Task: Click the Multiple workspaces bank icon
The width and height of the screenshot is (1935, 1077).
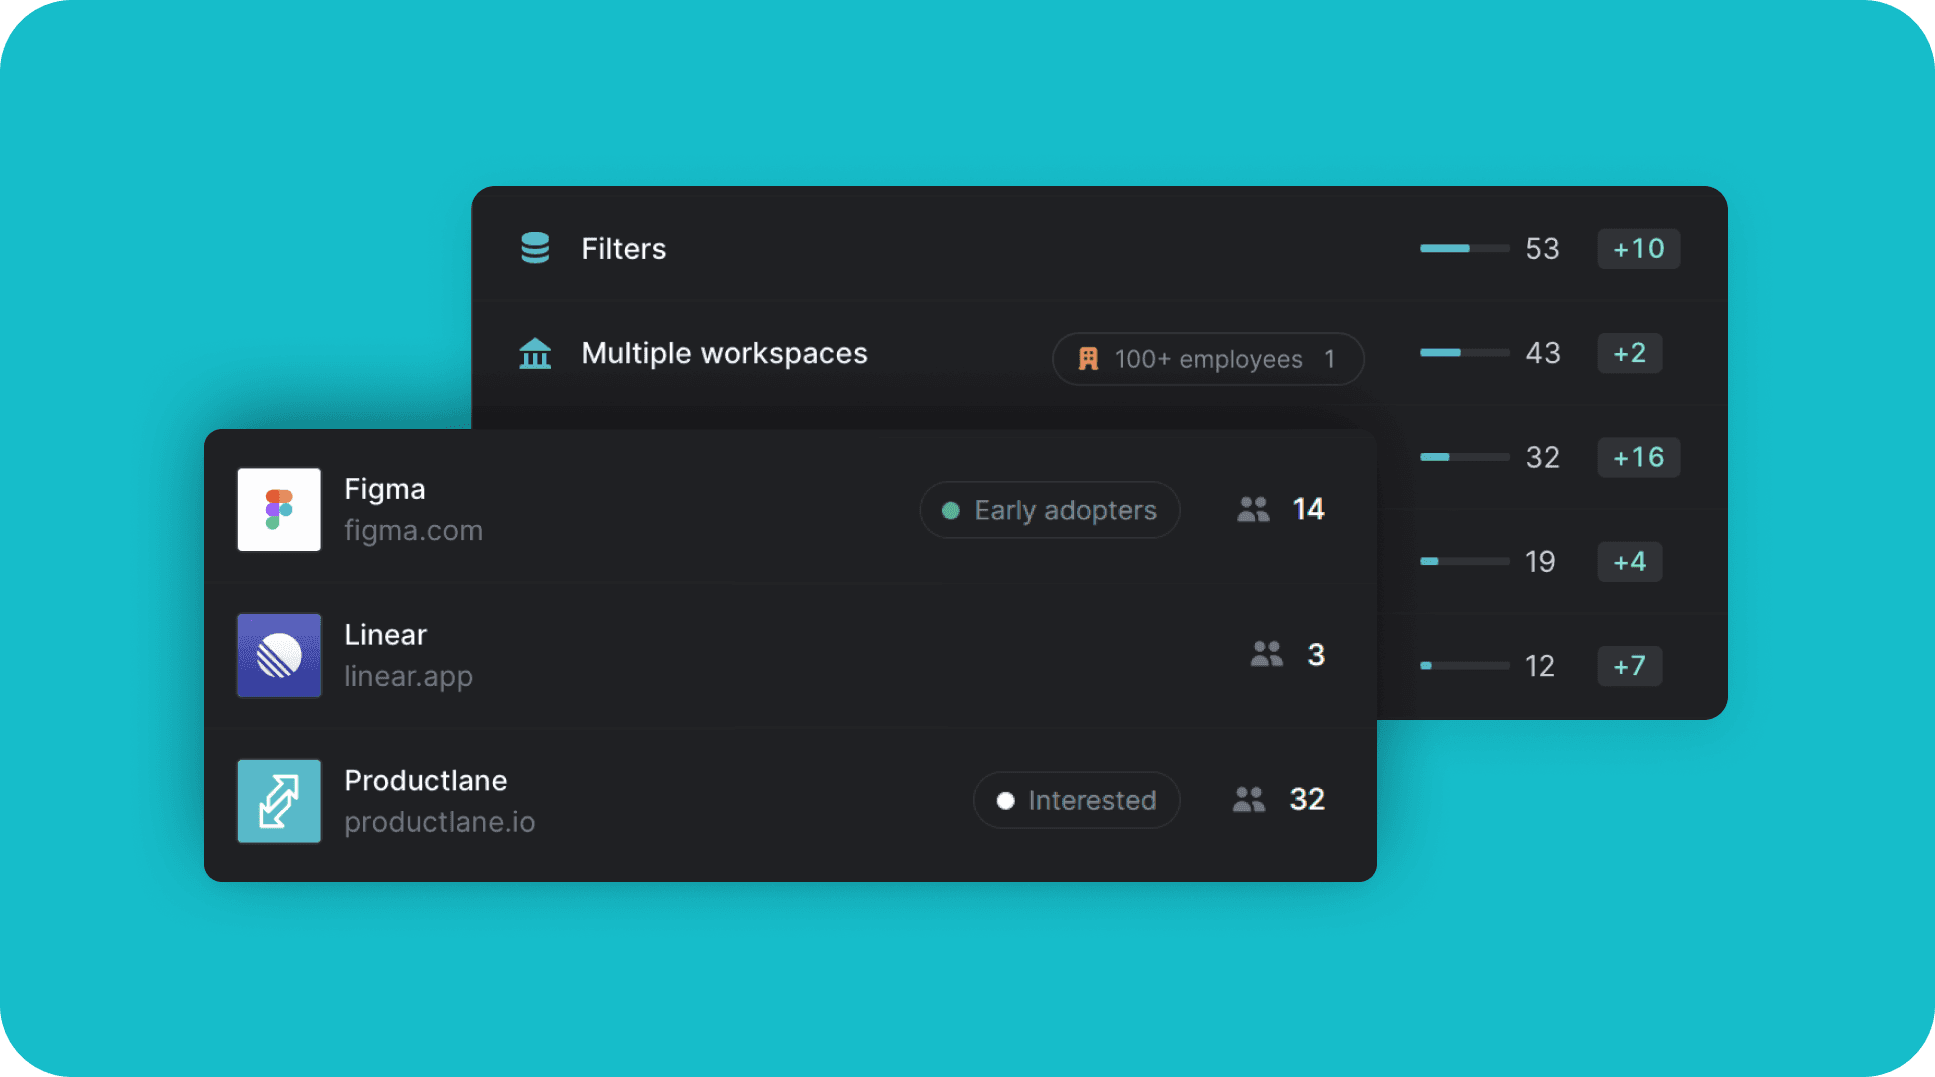Action: tap(535, 353)
